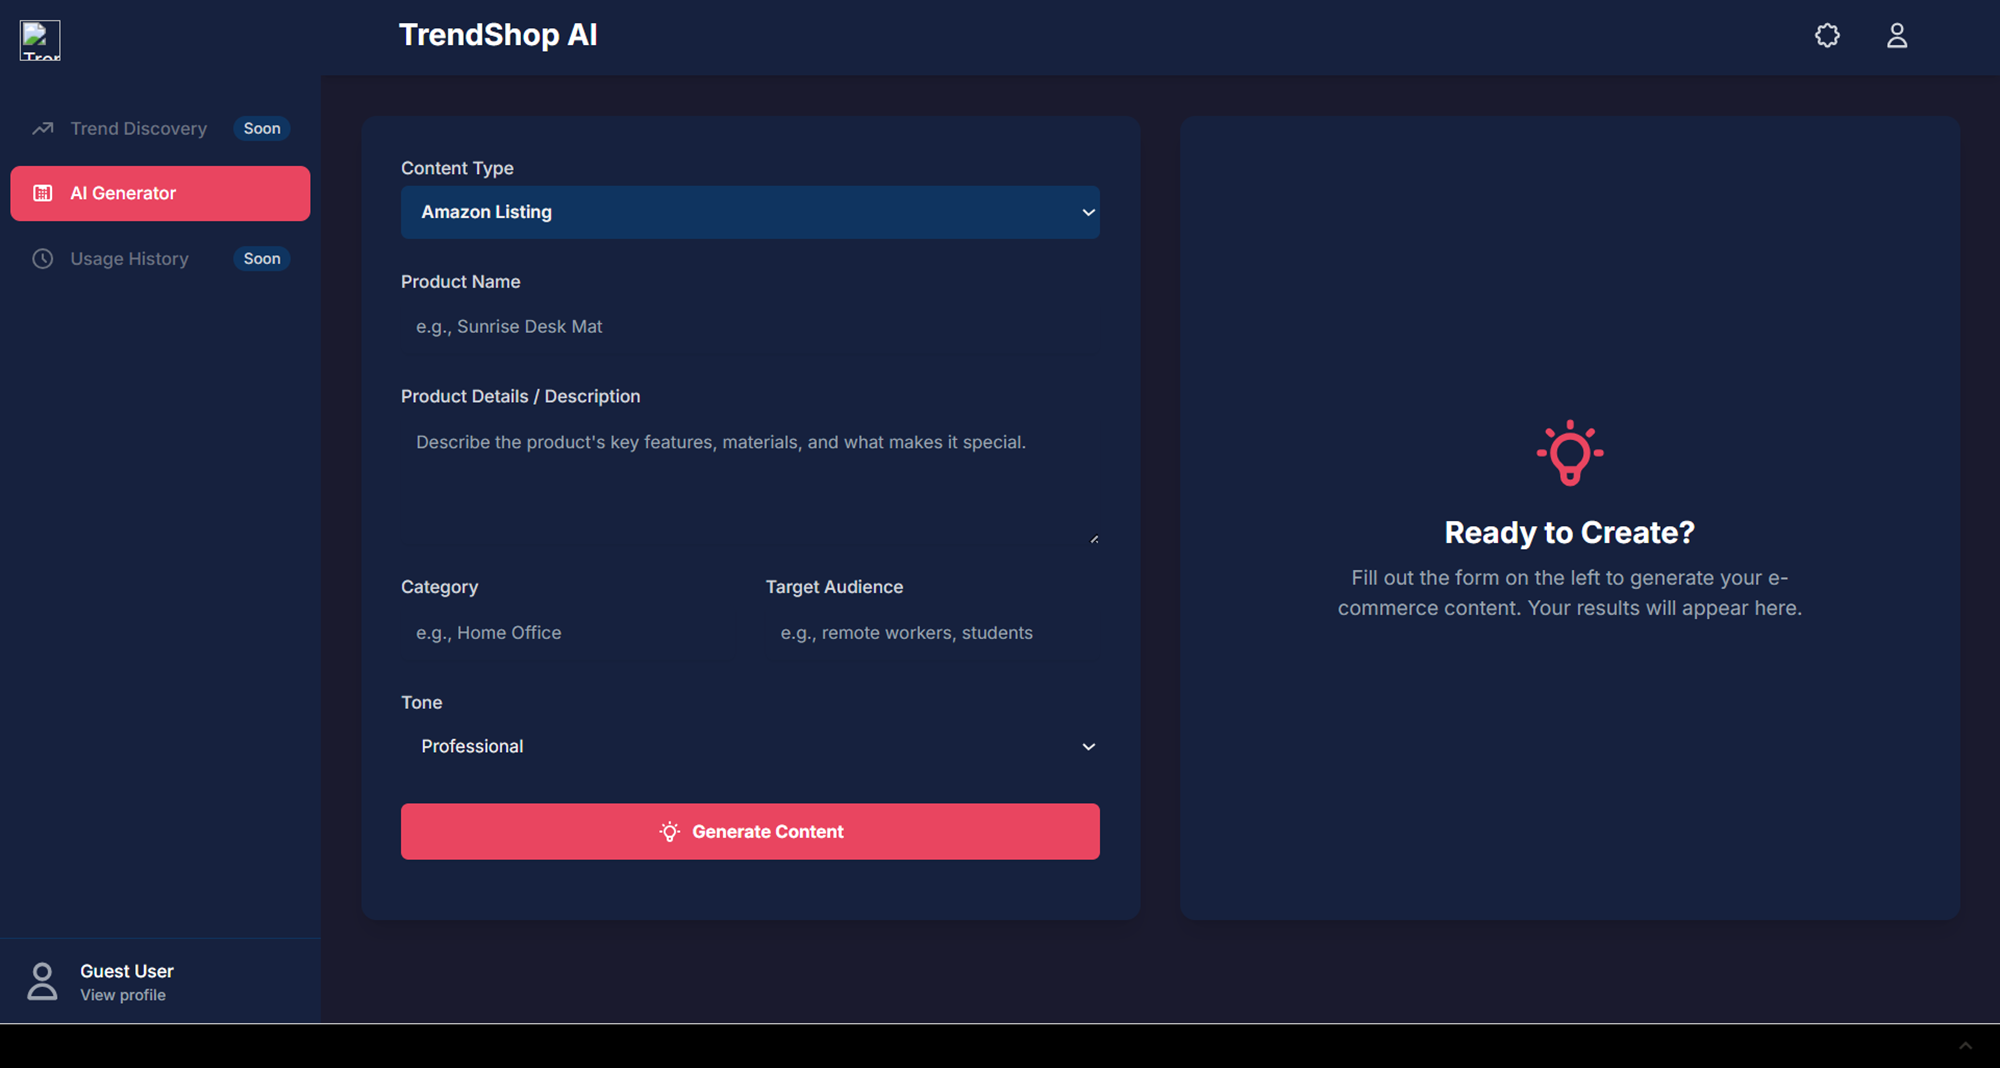Open the Content Type Amazon Listing dropdown

point(750,212)
